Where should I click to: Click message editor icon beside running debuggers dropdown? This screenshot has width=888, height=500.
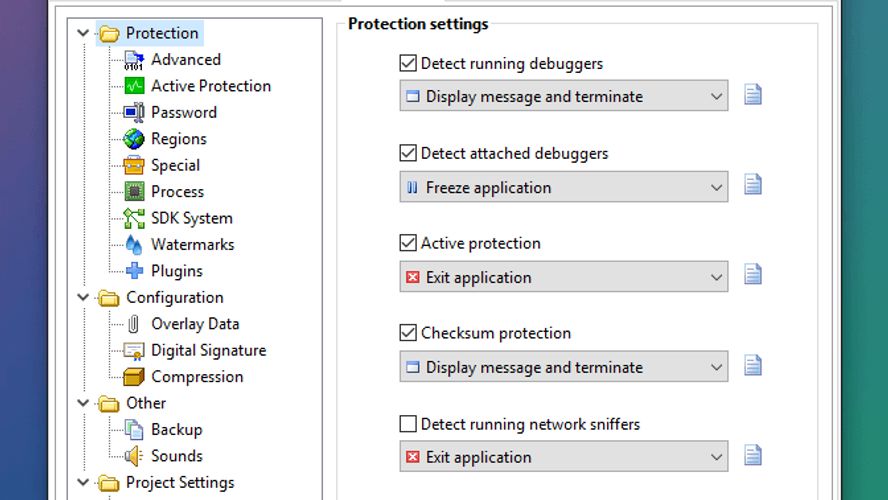pyautogui.click(x=752, y=95)
